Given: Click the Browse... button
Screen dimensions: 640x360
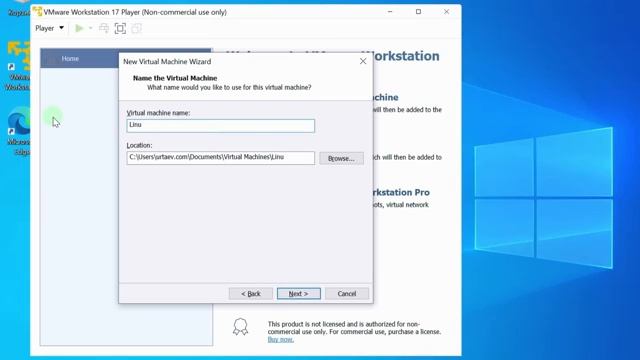Looking at the screenshot, I should 341,158.
